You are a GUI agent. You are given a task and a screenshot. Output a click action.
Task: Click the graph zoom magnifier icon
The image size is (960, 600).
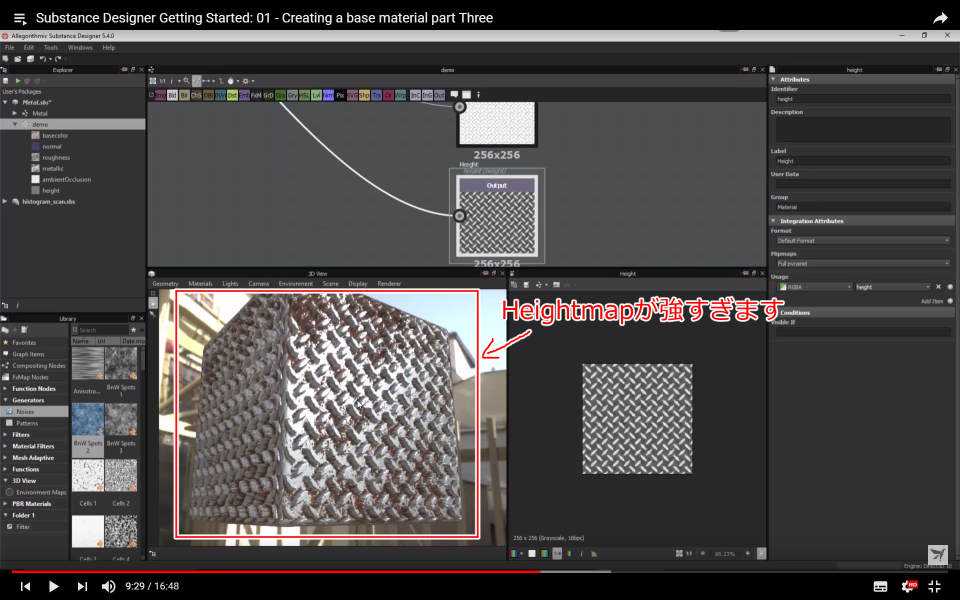pyautogui.click(x=187, y=81)
